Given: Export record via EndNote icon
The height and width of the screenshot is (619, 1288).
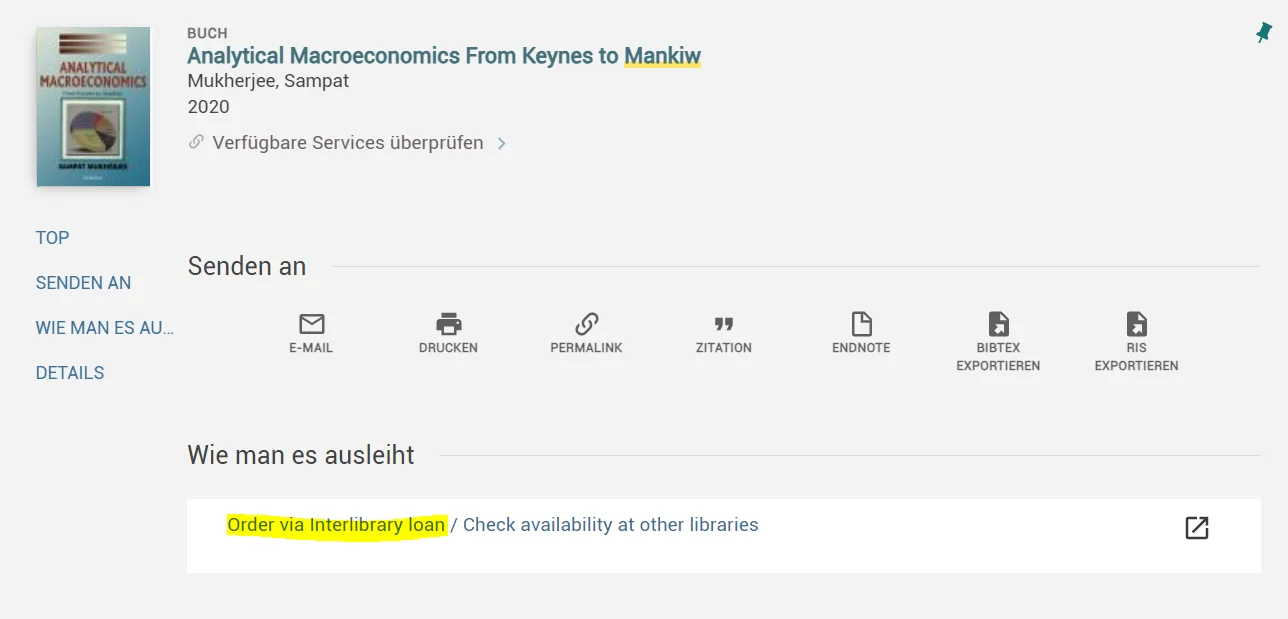Looking at the screenshot, I should tap(861, 324).
